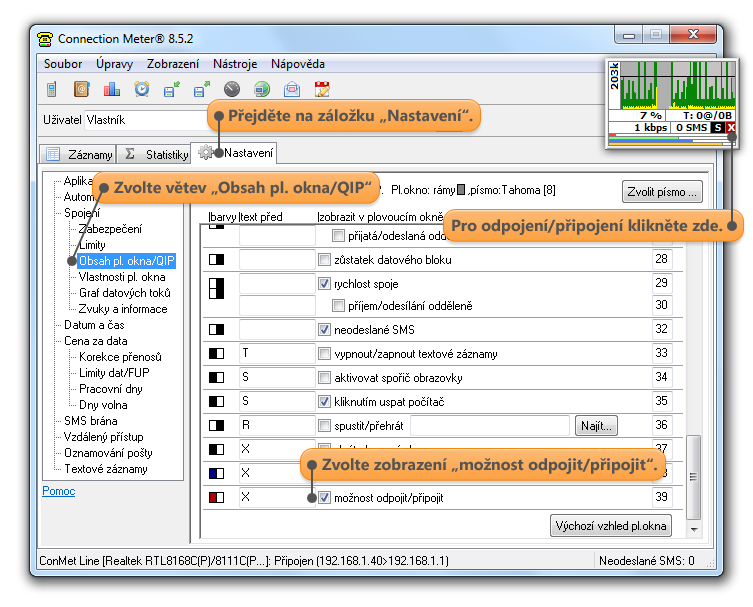The width and height of the screenshot is (753, 607).
Task: Select 'Zabezpečení' tree item
Action: pos(110,229)
